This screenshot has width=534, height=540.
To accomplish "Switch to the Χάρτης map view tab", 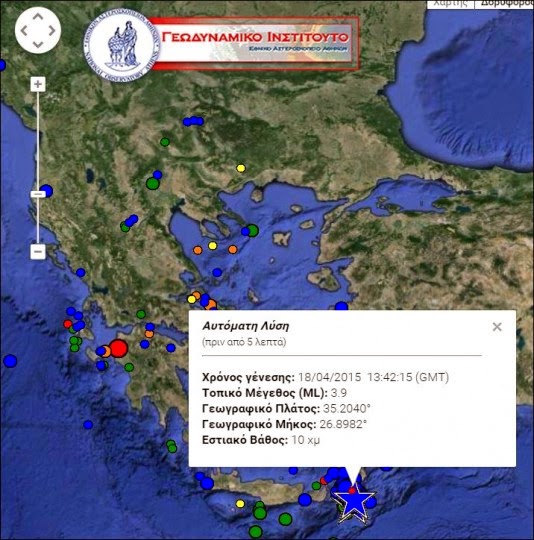I will click(x=450, y=3).
